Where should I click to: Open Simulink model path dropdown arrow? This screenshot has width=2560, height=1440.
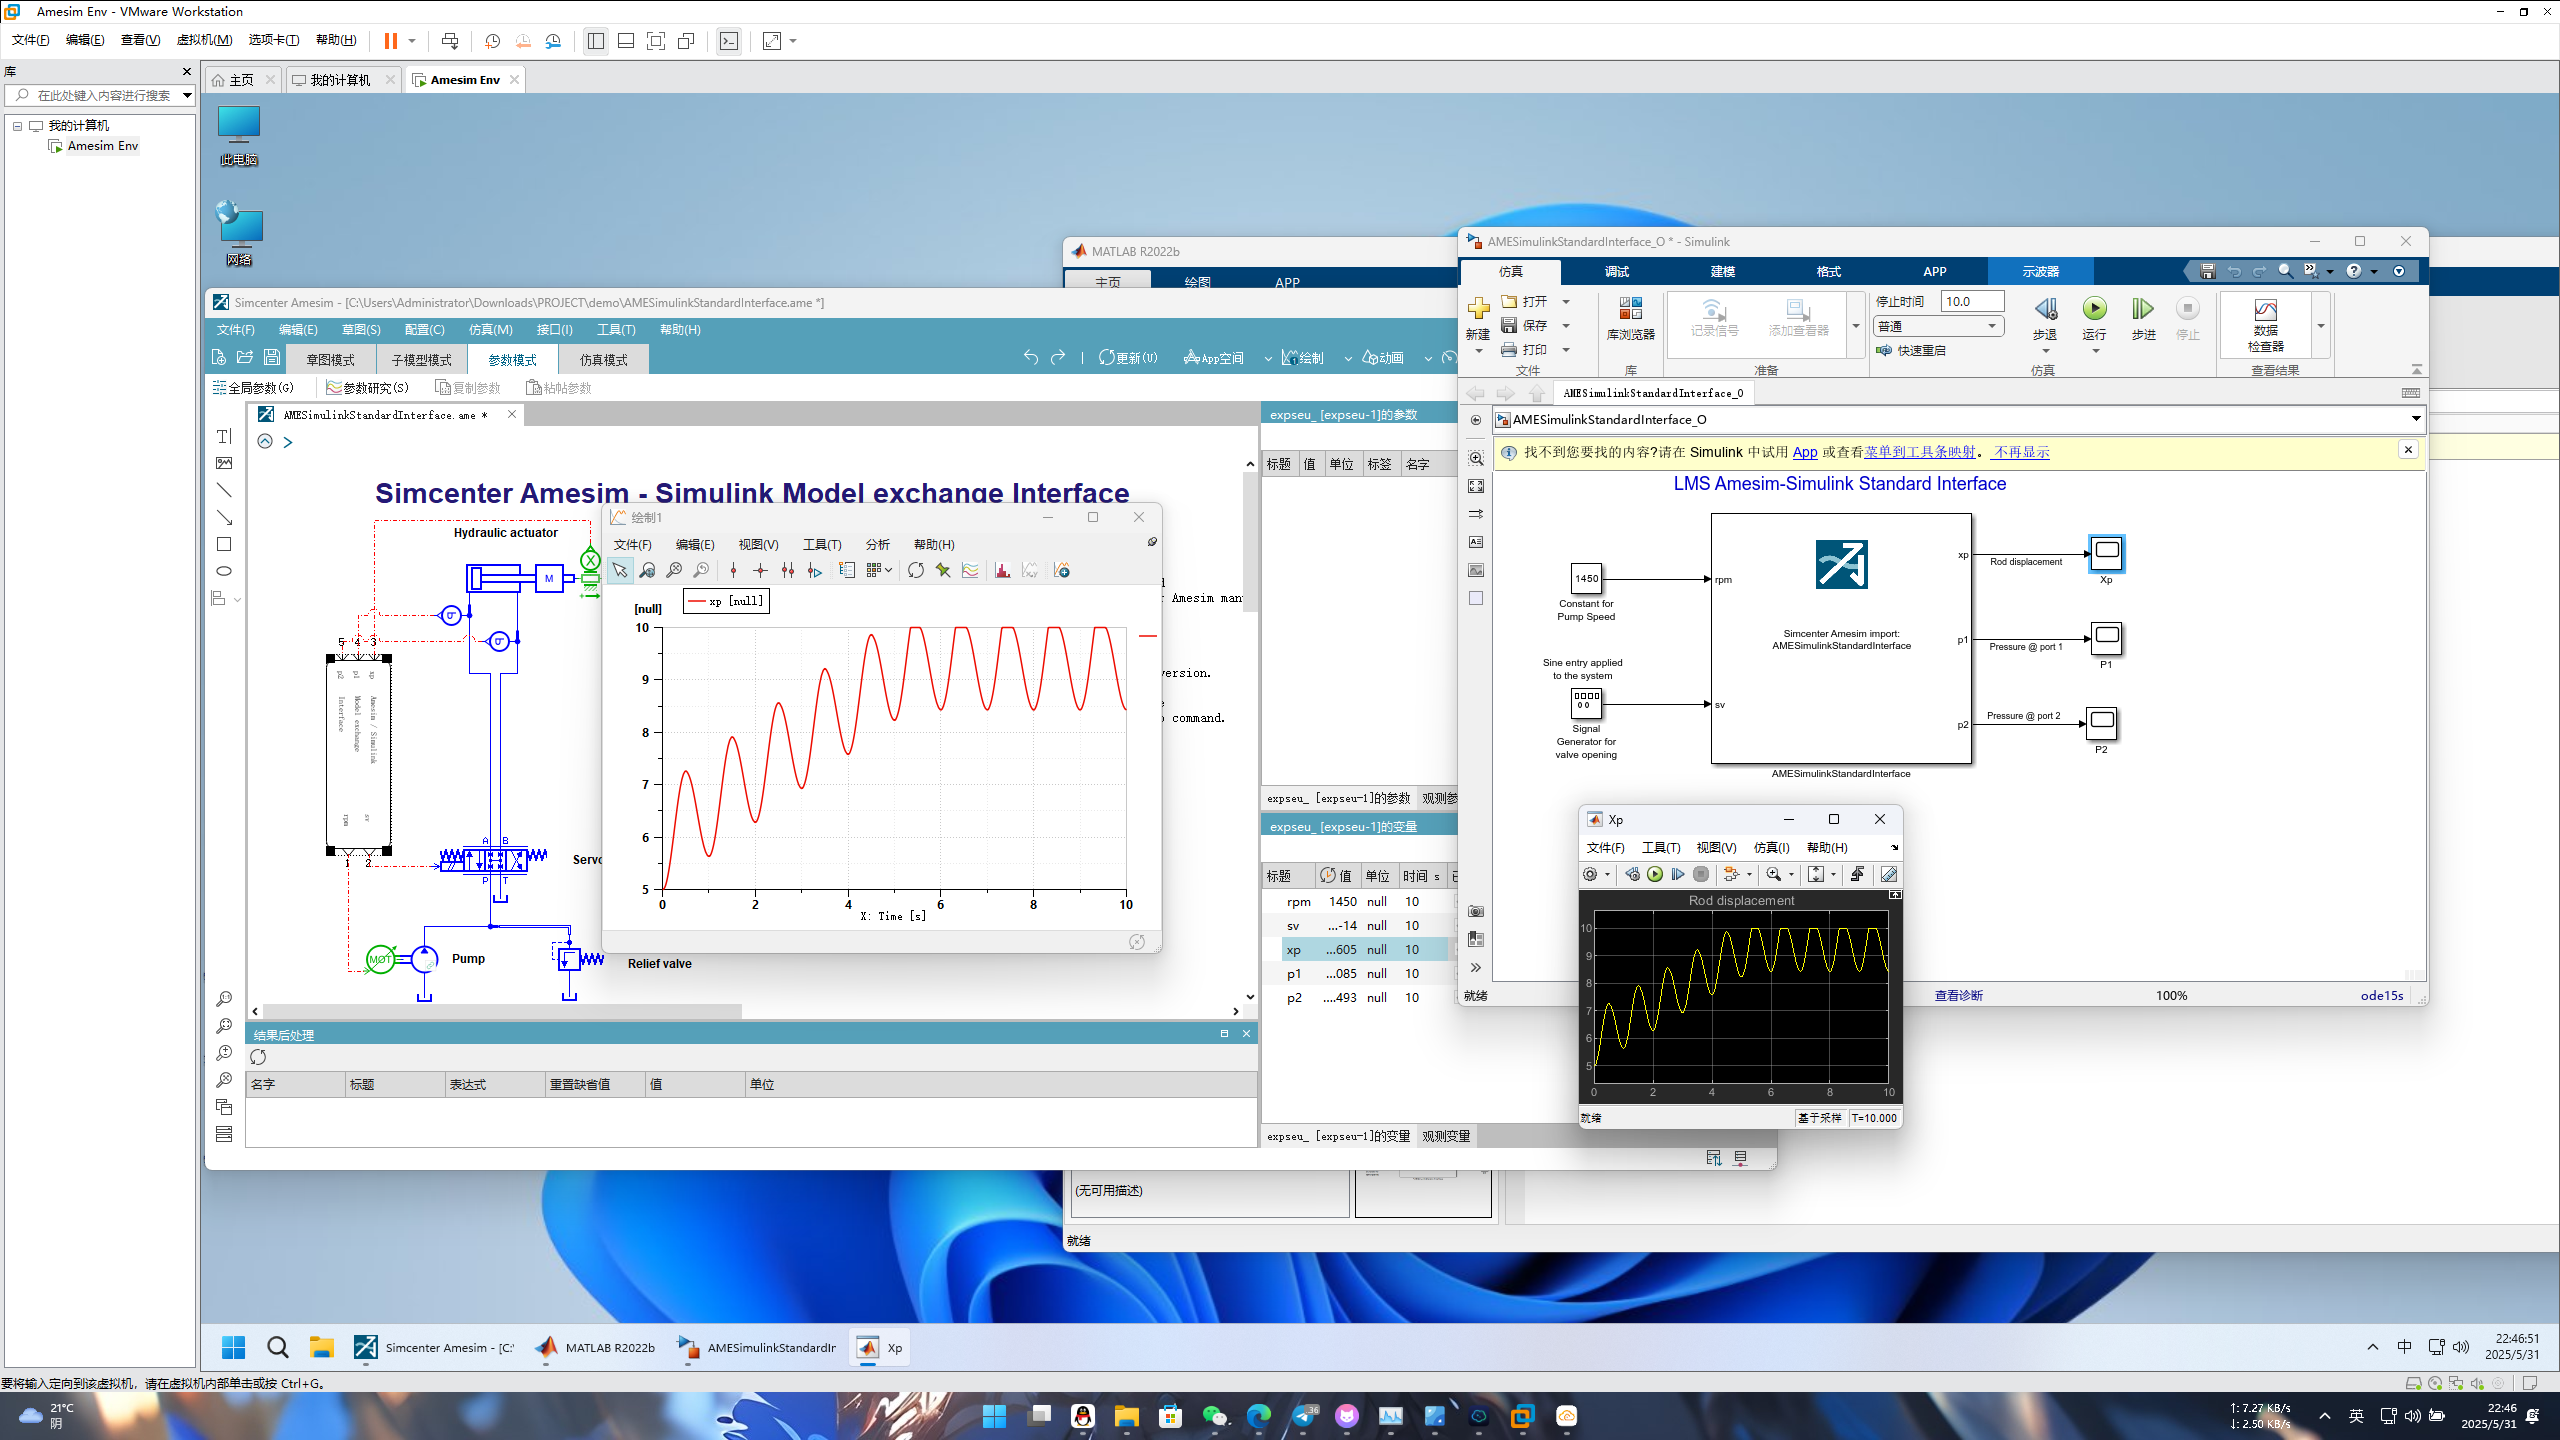pyautogui.click(x=2416, y=419)
